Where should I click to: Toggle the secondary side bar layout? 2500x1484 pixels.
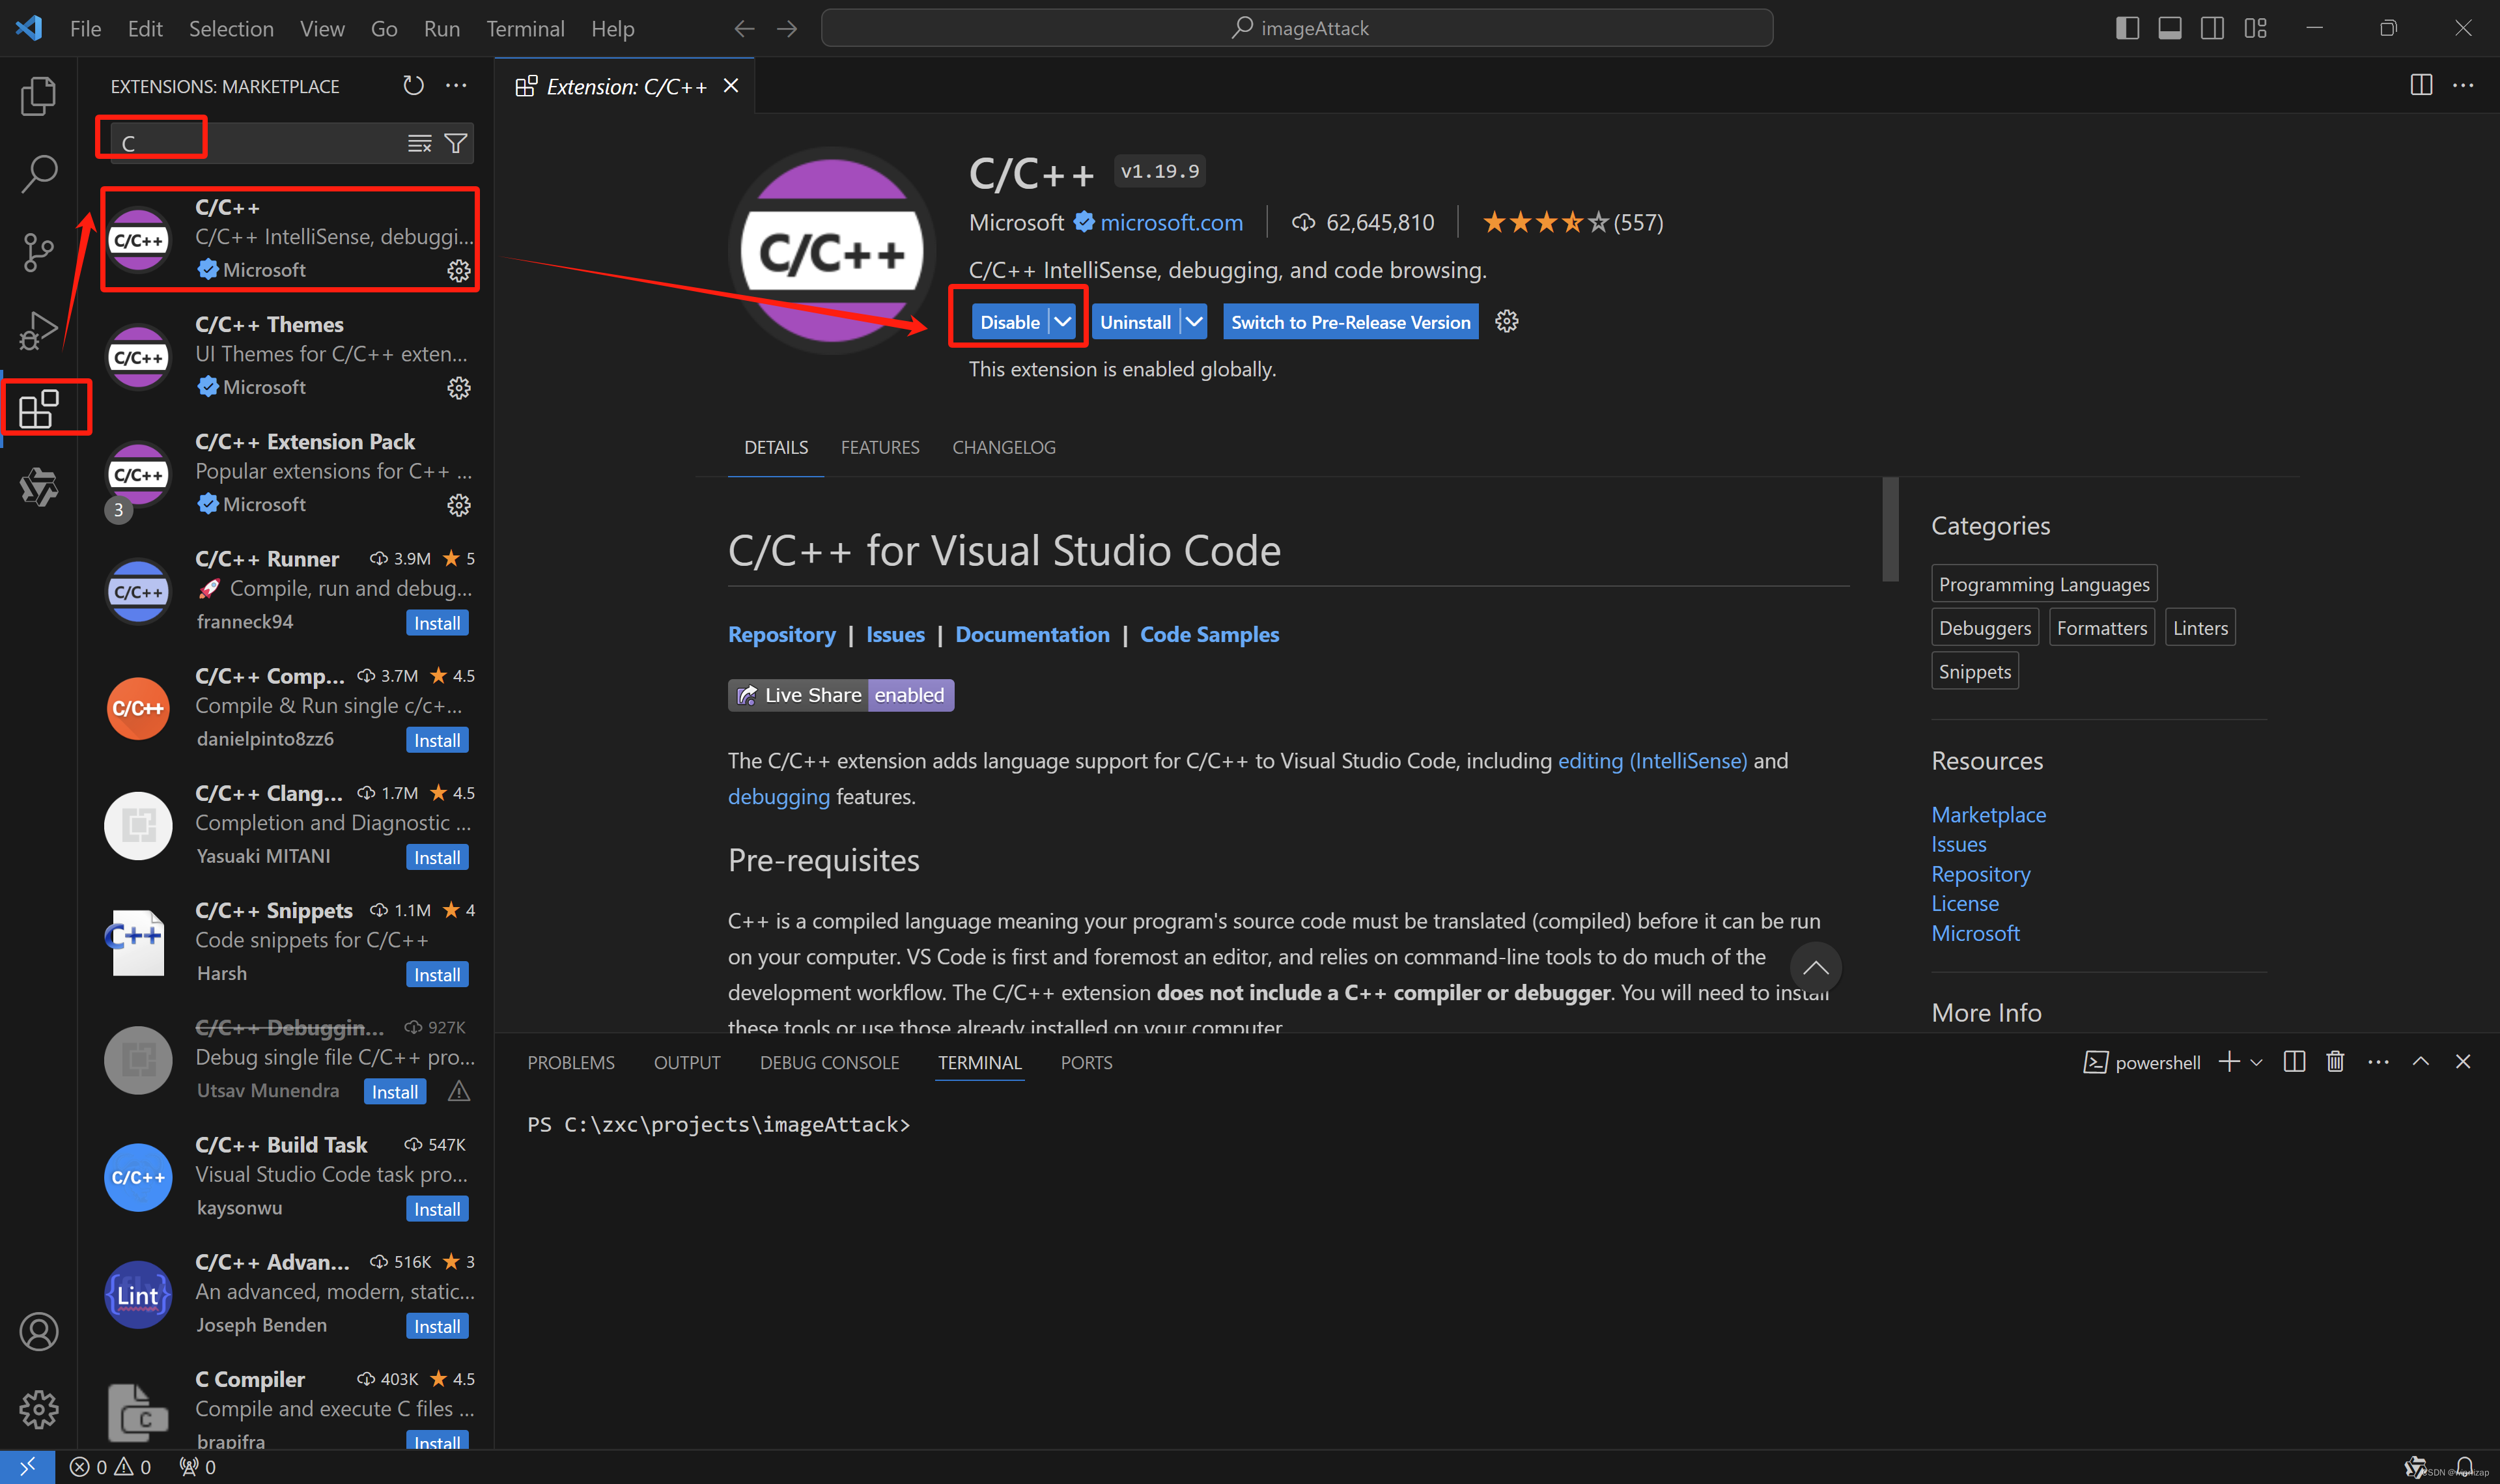[2212, 28]
